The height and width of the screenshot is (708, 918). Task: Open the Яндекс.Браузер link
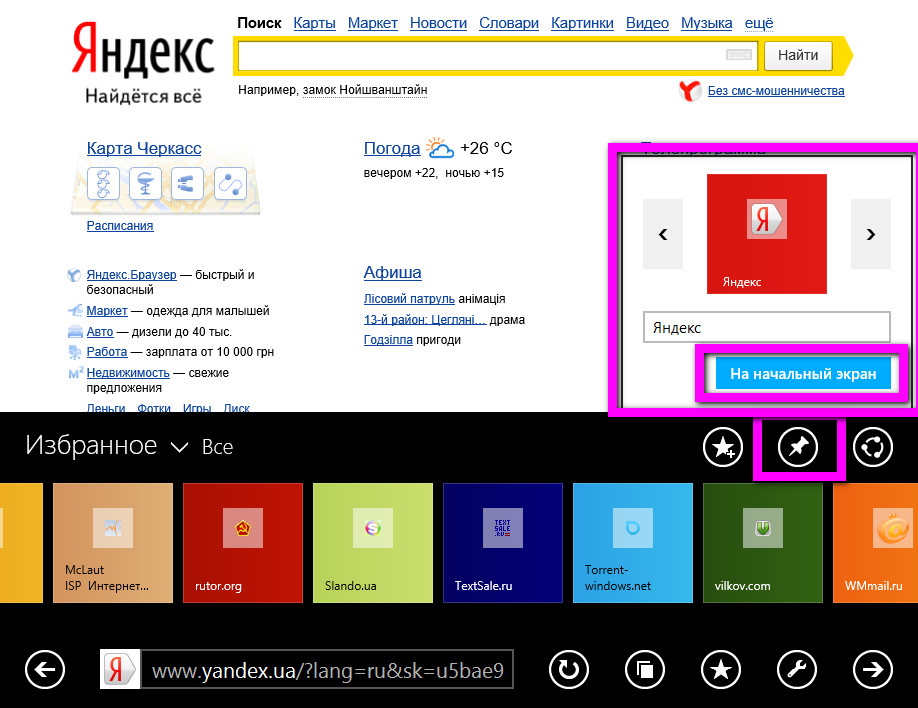point(131,275)
